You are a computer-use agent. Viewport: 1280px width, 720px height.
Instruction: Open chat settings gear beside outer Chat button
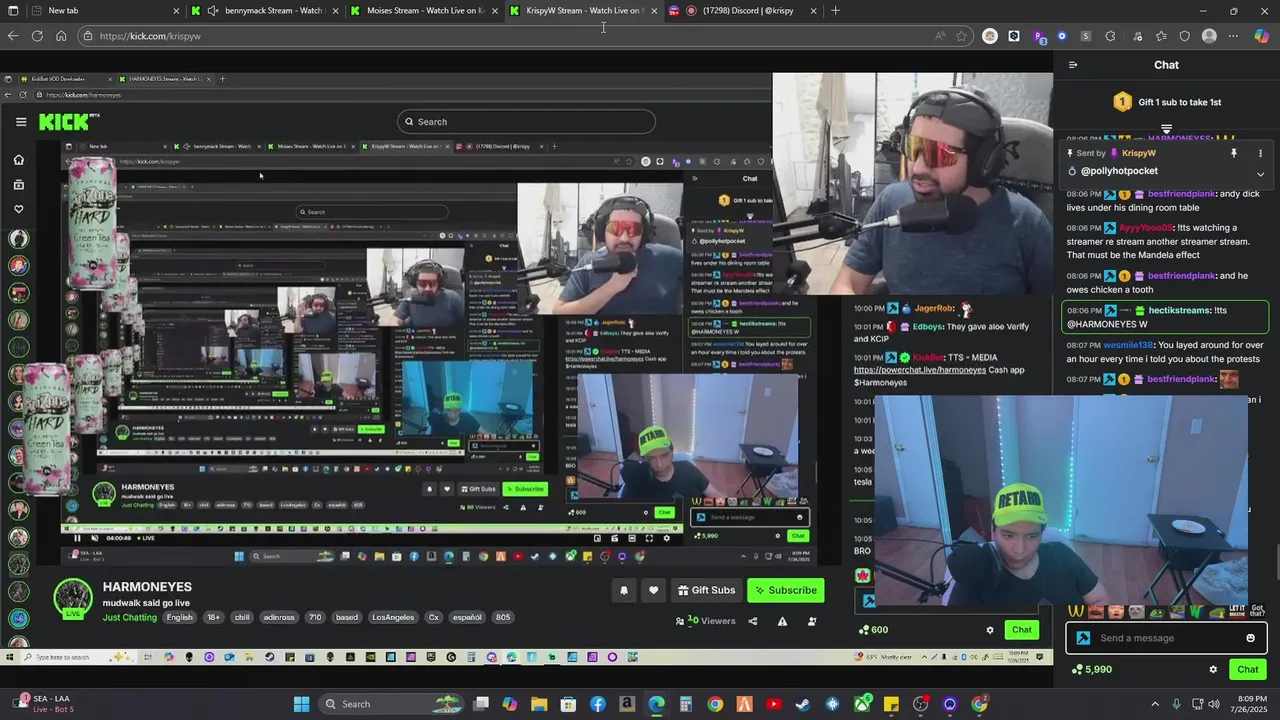point(1213,670)
